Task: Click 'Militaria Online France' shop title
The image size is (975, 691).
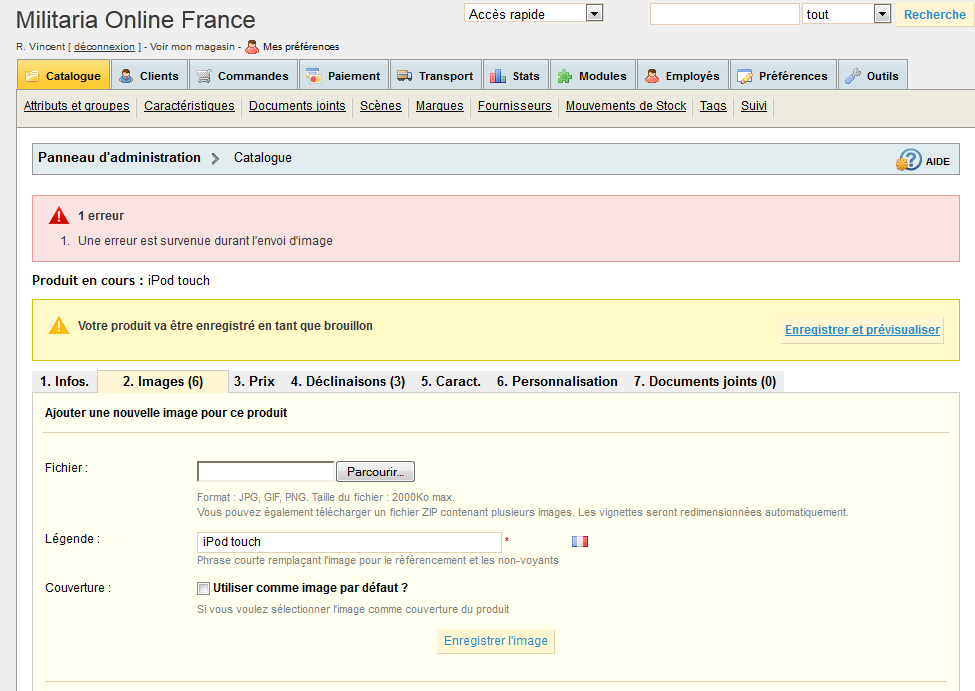Action: point(136,20)
